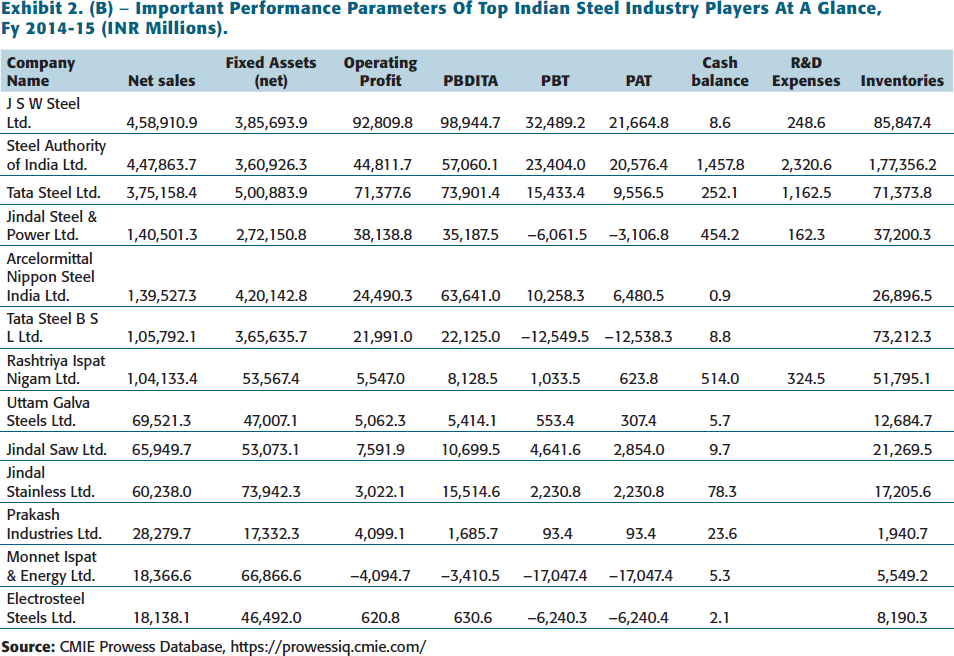Click Tata Steel Ltd. company name
The image size is (954, 656).
54,193
